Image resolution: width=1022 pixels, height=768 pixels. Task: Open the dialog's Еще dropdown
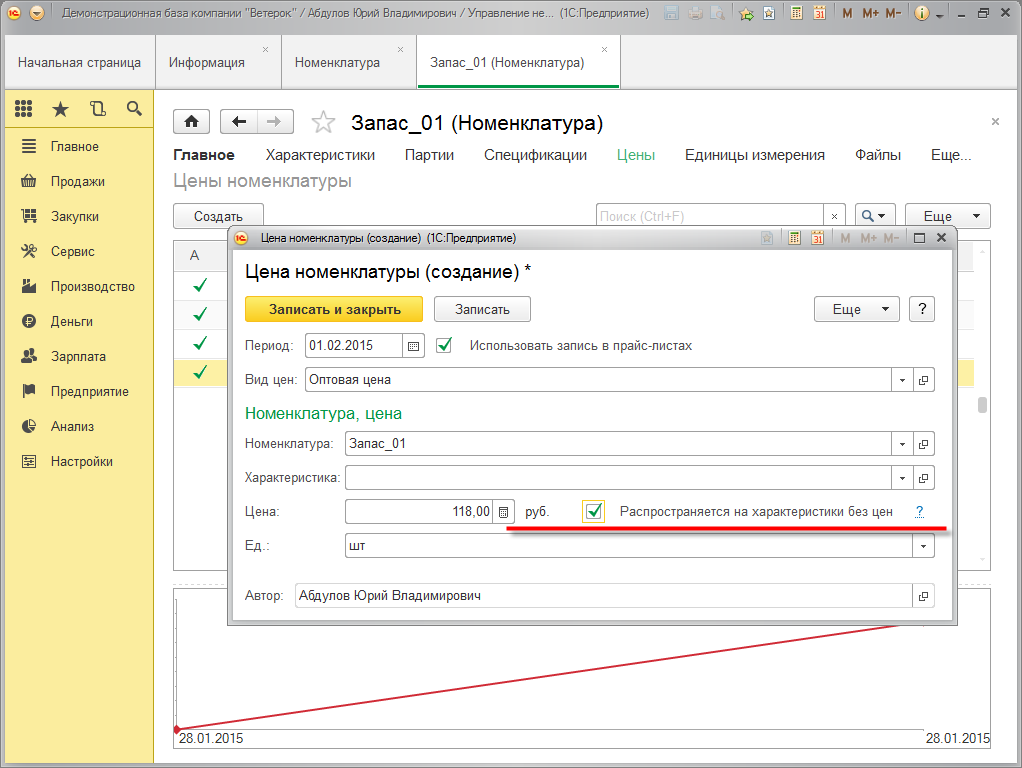point(856,309)
